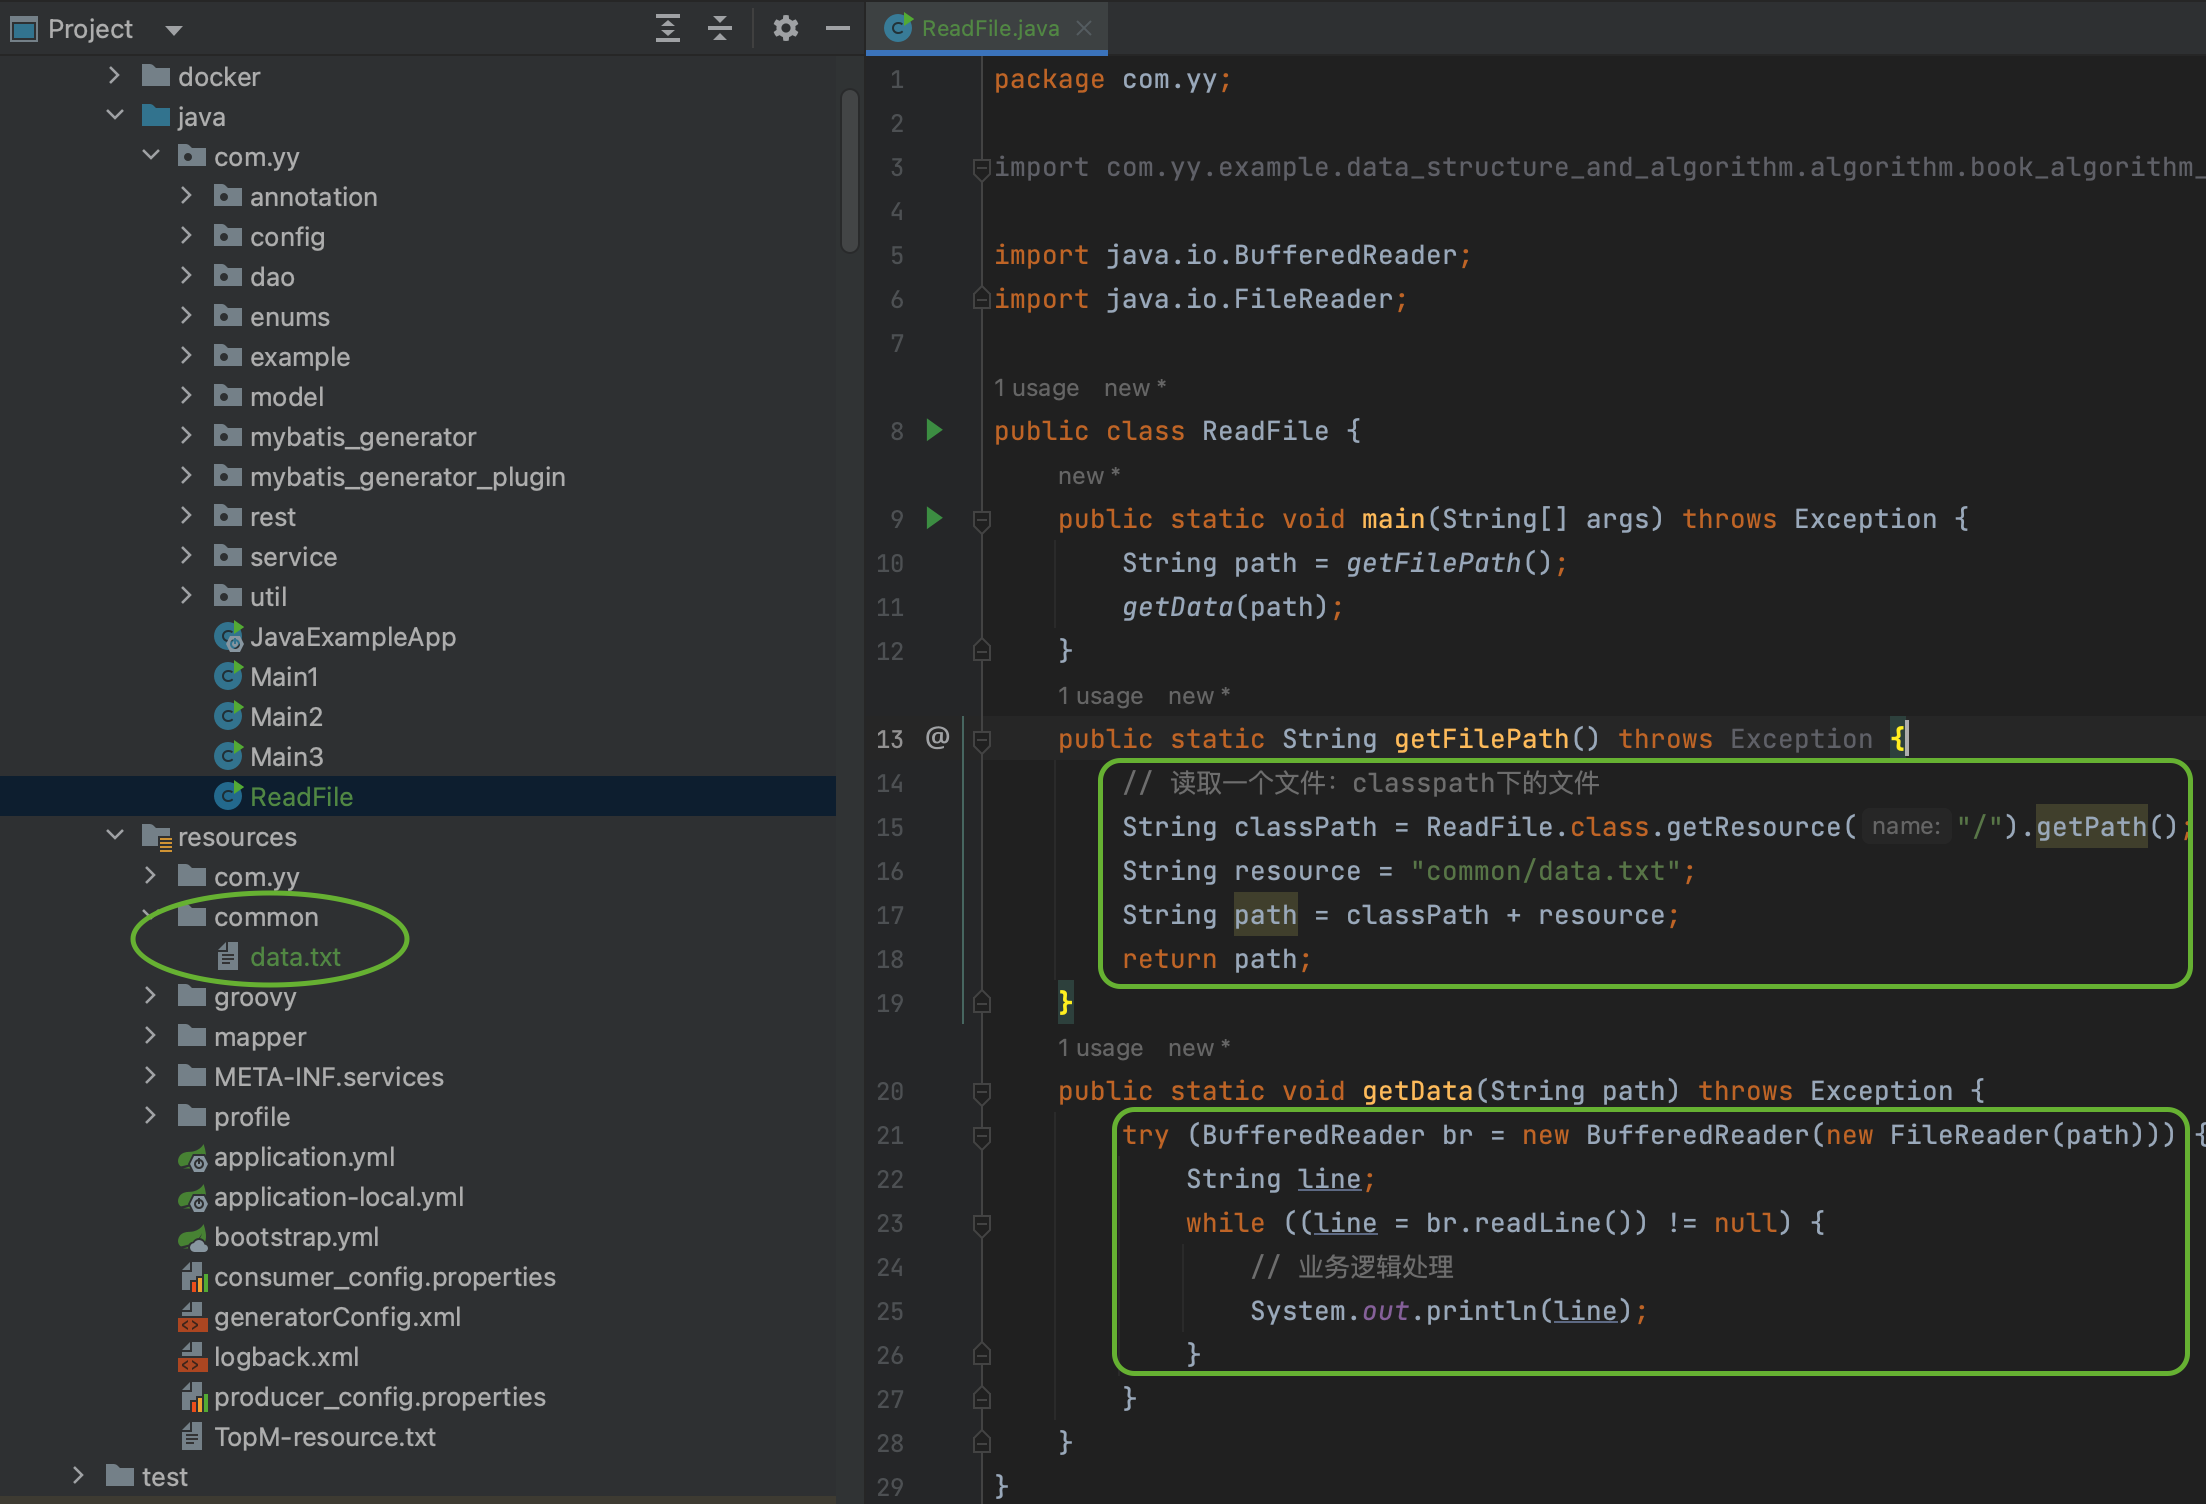Expand the docker folder
This screenshot has width=2206, height=1504.
114,76
